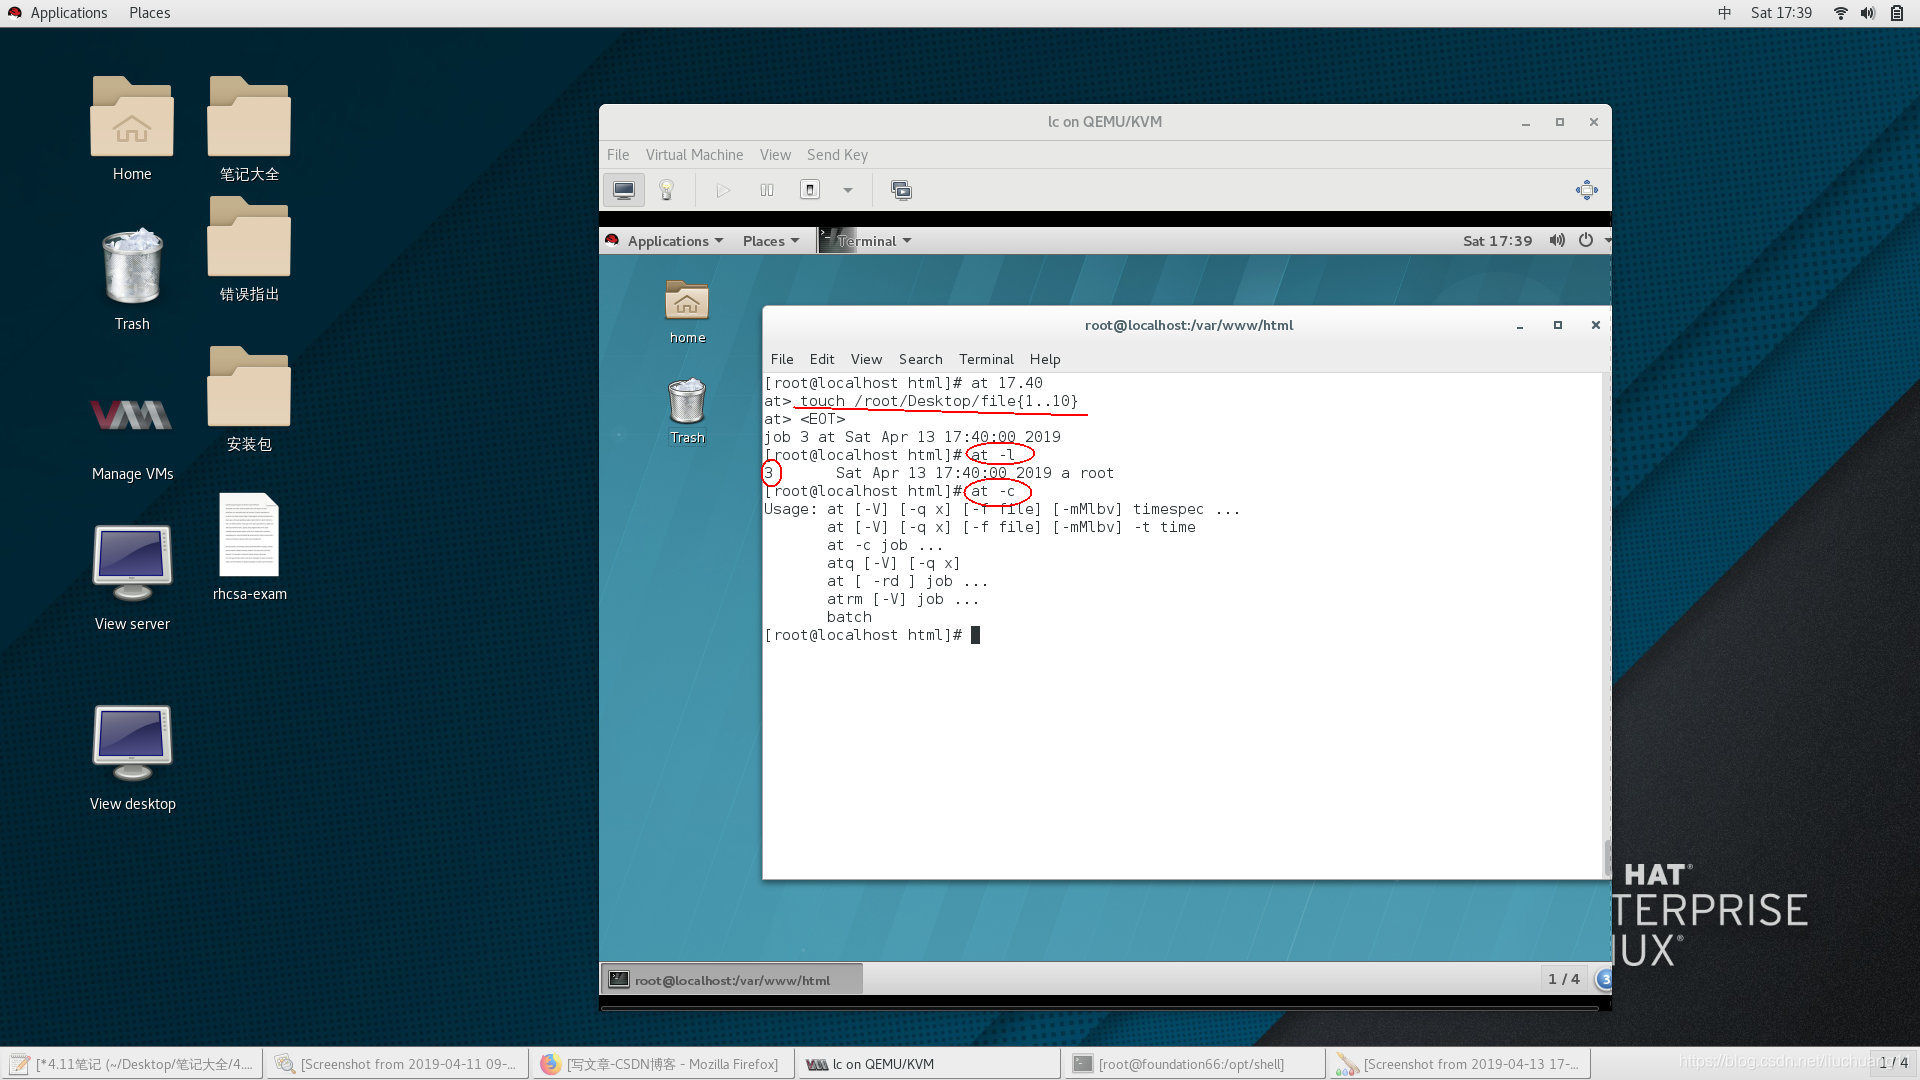
Task: Open the Send Key menu
Action: (x=837, y=155)
